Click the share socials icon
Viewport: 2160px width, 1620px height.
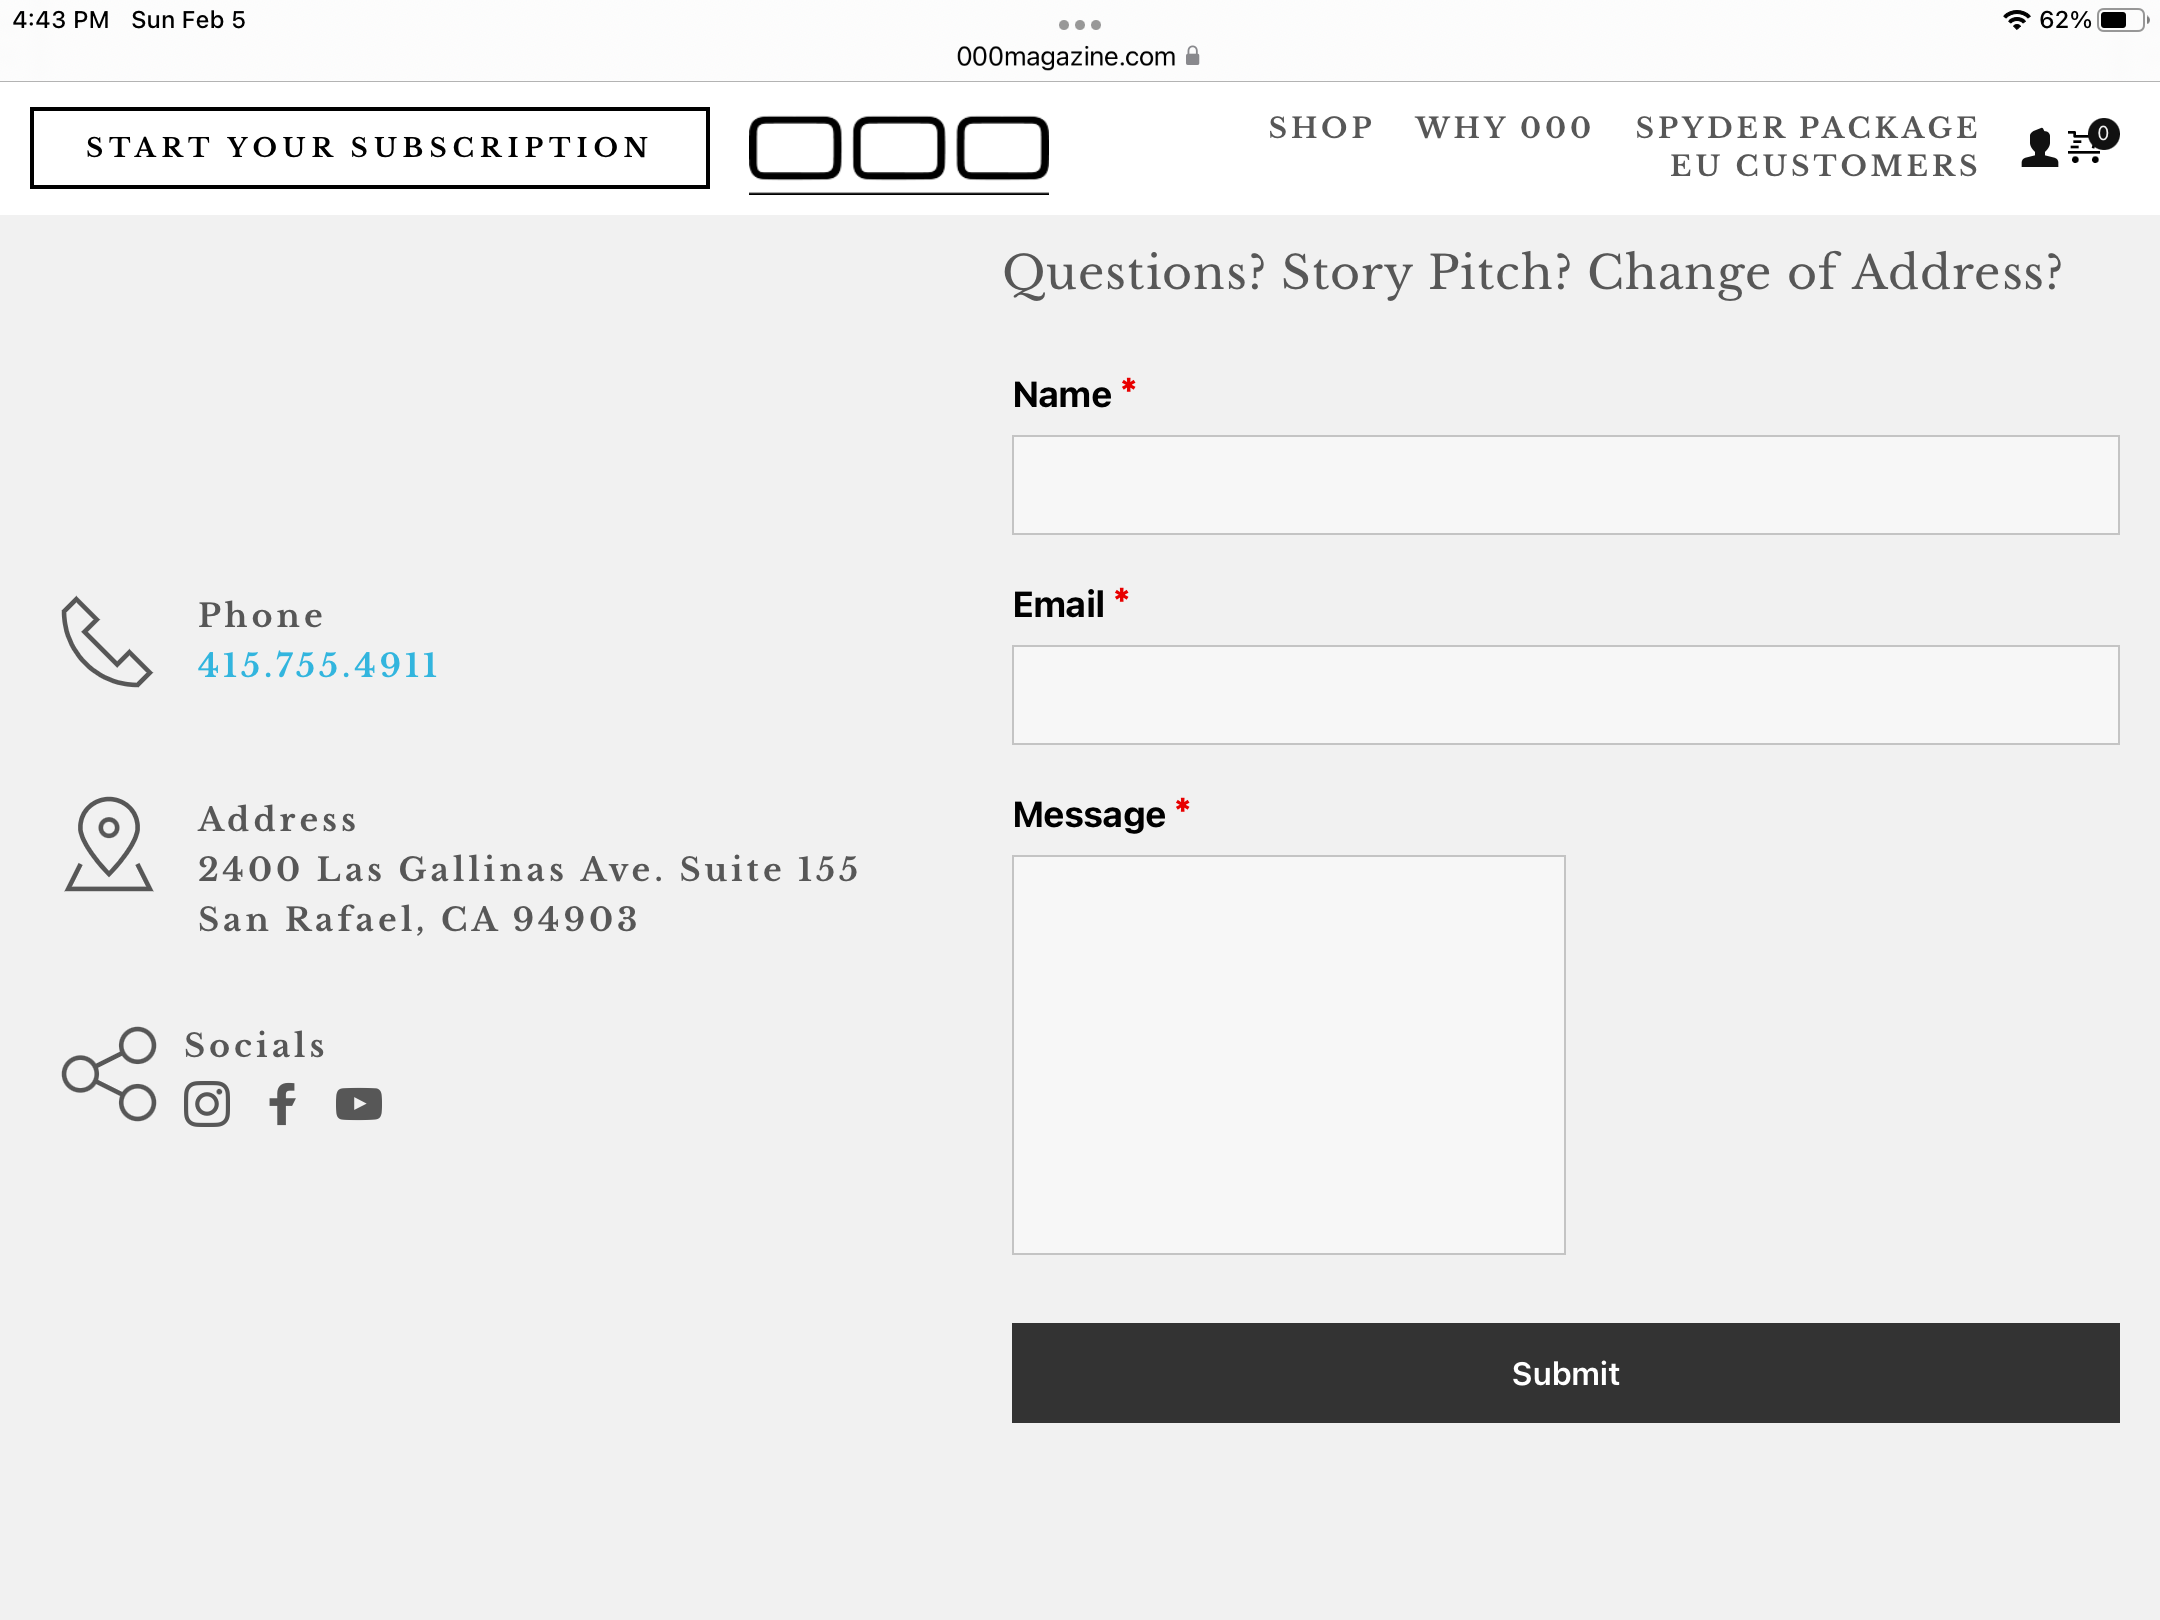[x=110, y=1074]
